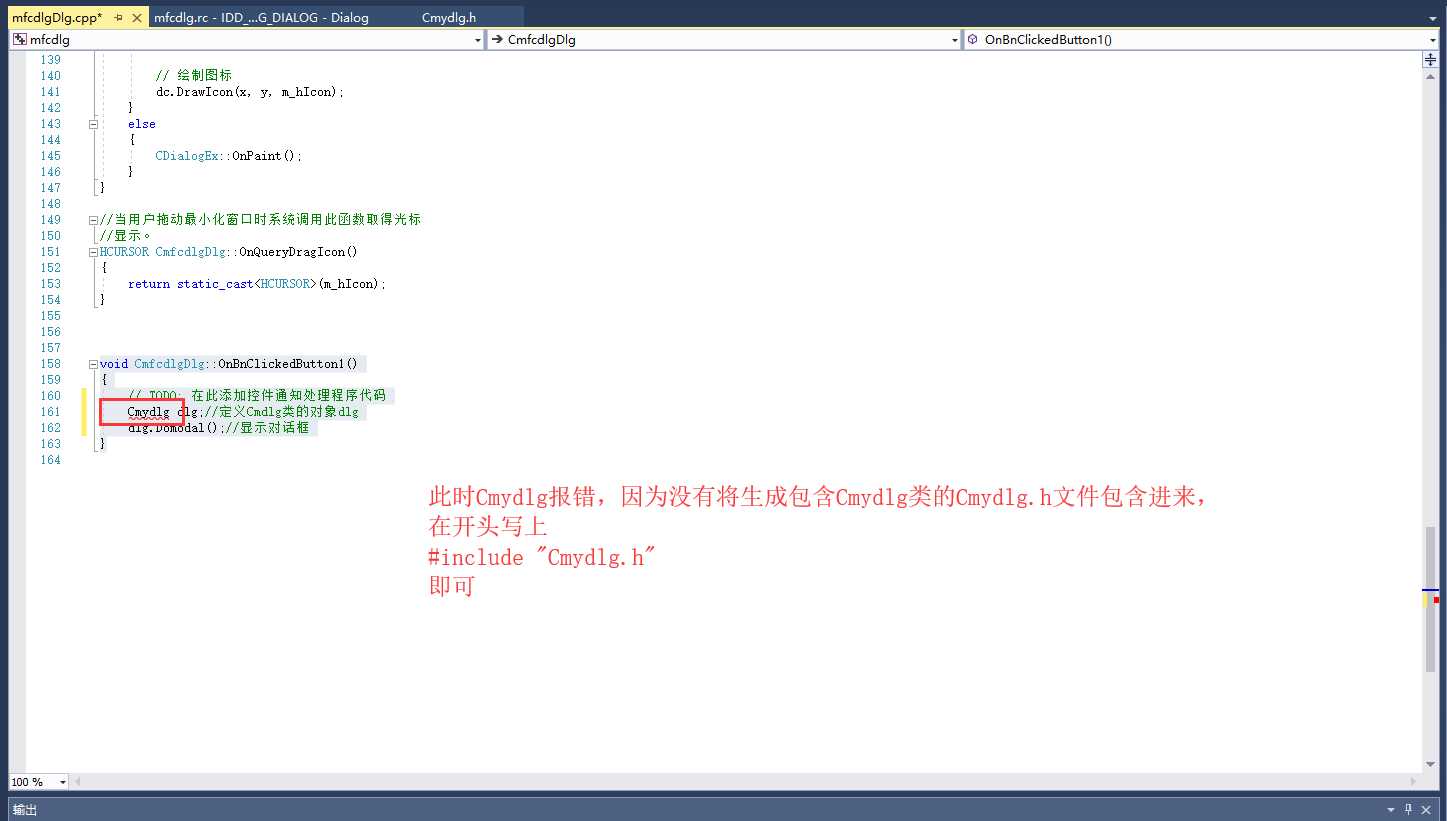Open the mfcdlg project scope dropdown
The height and width of the screenshot is (821, 1447).
[477, 40]
